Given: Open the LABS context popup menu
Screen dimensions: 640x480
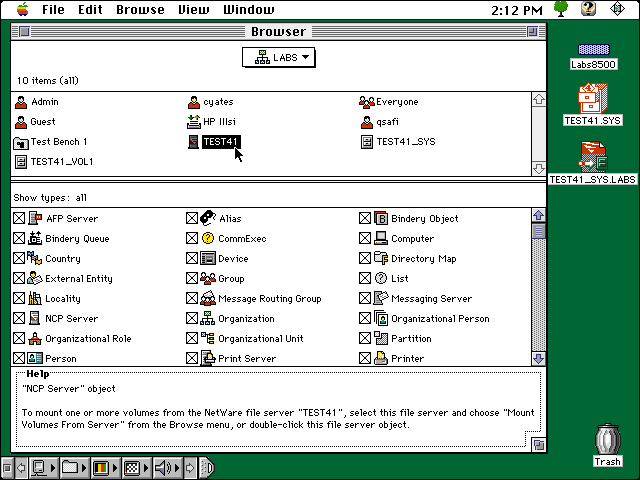Looking at the screenshot, I should [x=278, y=58].
